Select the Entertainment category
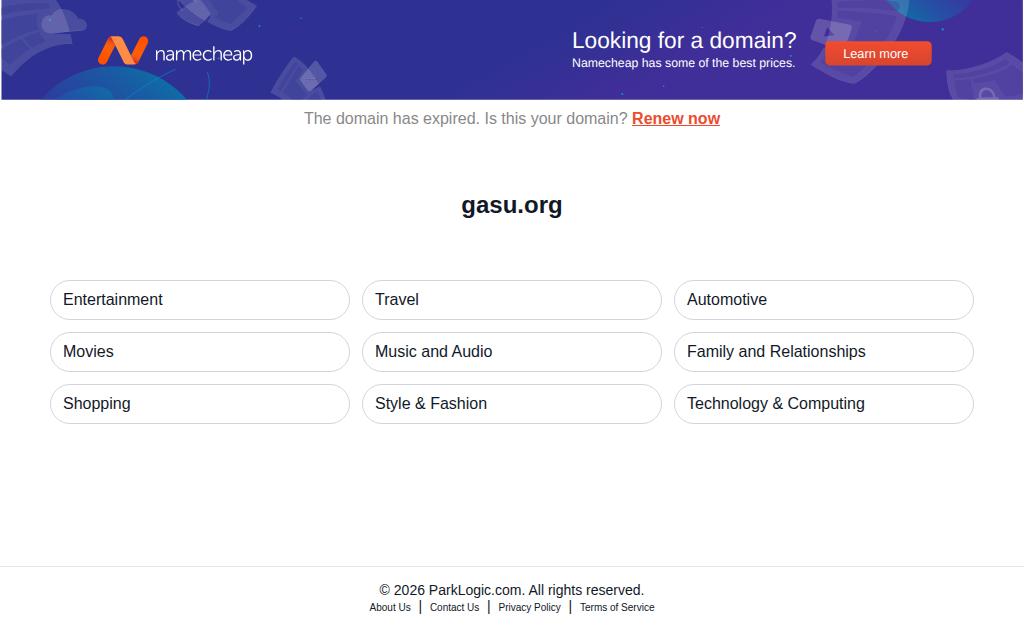The height and width of the screenshot is (629, 1024). point(200,300)
